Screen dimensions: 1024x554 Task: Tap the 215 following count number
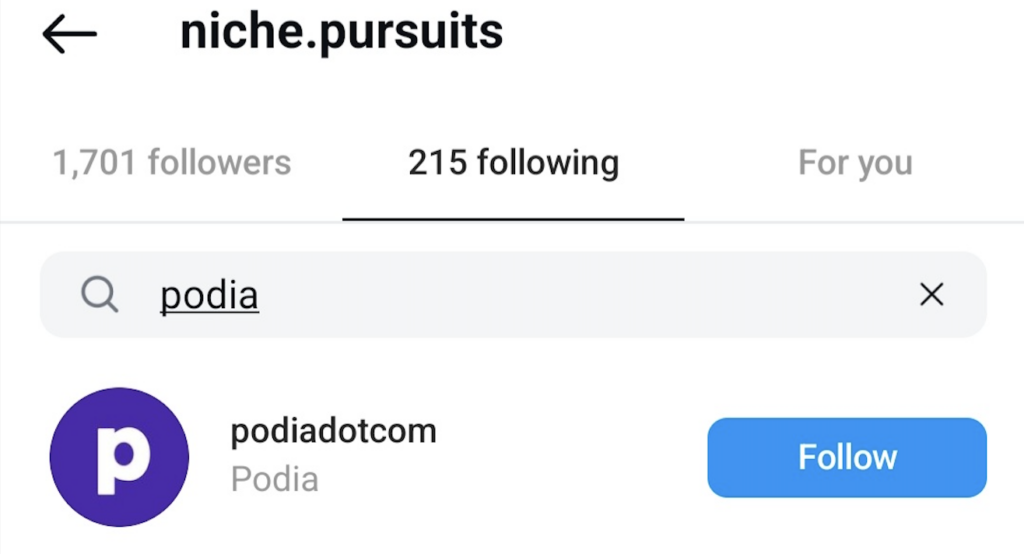click(x=438, y=163)
